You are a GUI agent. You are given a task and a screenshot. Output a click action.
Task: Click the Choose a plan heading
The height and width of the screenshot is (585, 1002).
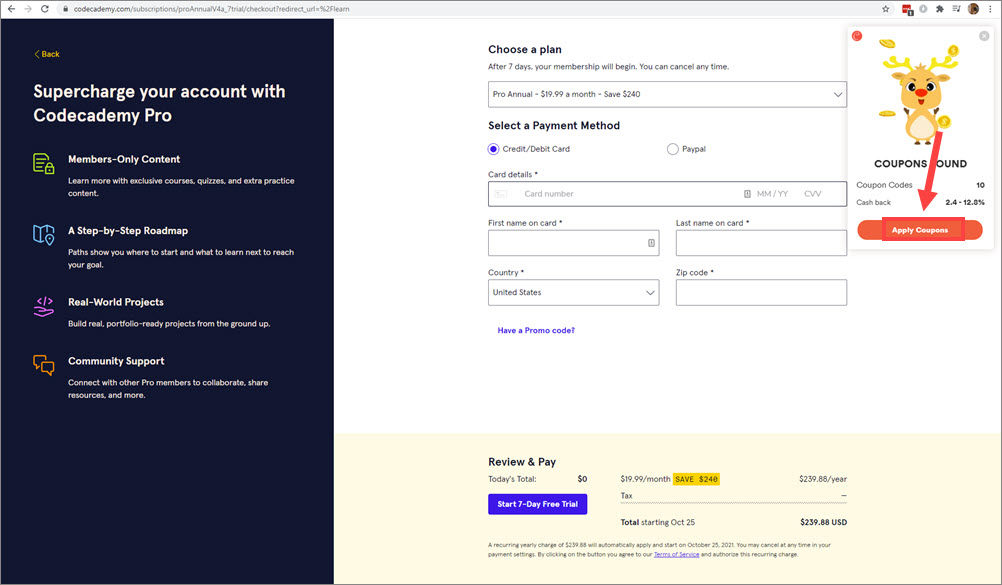point(525,49)
